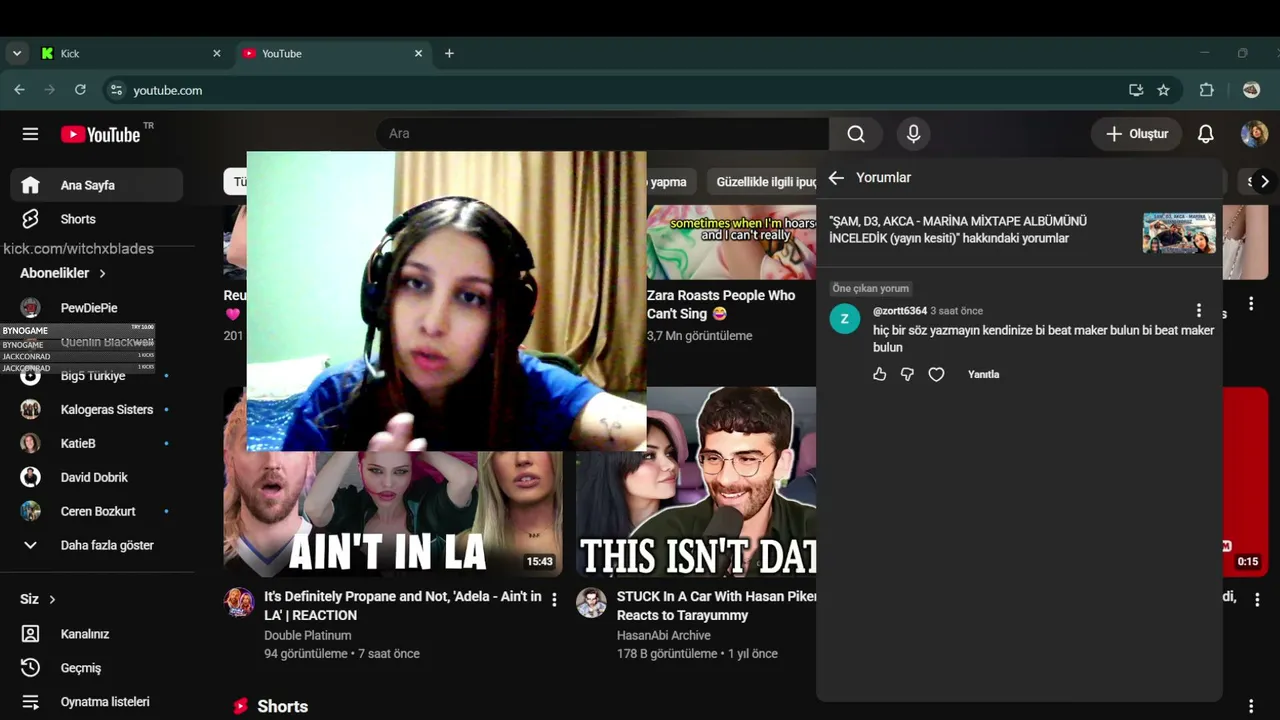Click the Oluştur create button
This screenshot has height=720, width=1280.
point(1136,134)
